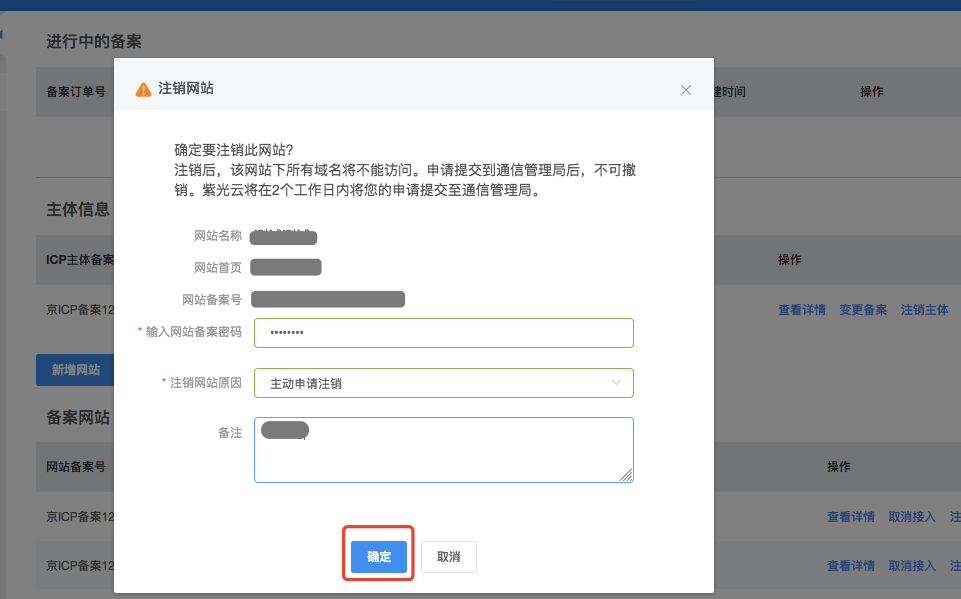Open 查看详情 for the second 备案网站 row
Image resolution: width=961 pixels, height=599 pixels.
tap(850, 566)
